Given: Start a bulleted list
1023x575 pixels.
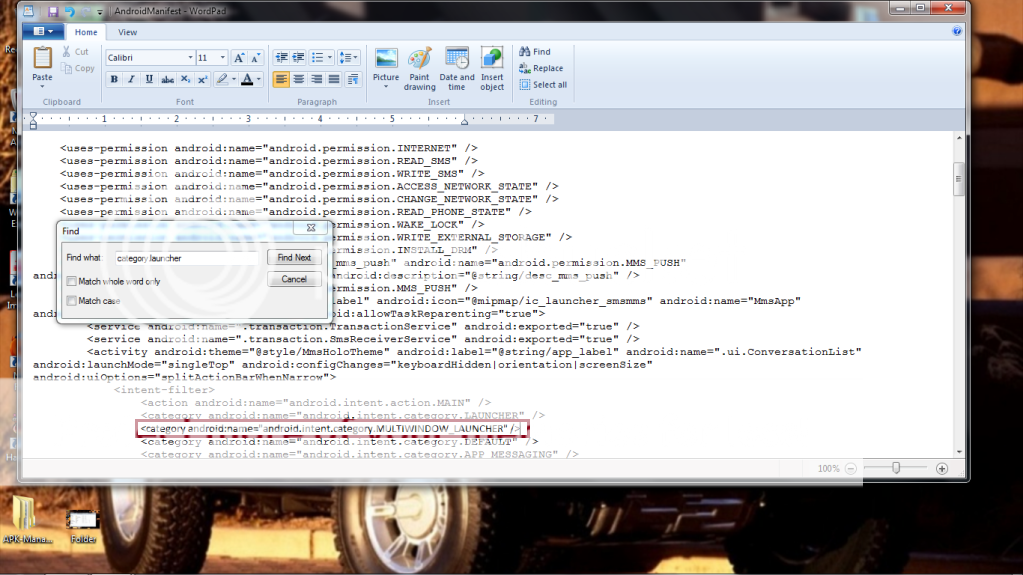Looking at the screenshot, I should click(x=318, y=57).
